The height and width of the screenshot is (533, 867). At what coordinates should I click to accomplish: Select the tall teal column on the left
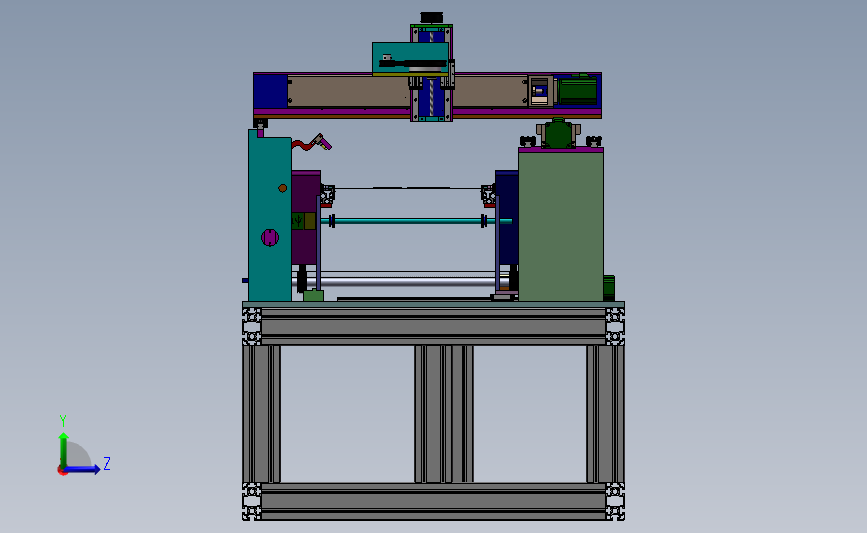pos(269,218)
